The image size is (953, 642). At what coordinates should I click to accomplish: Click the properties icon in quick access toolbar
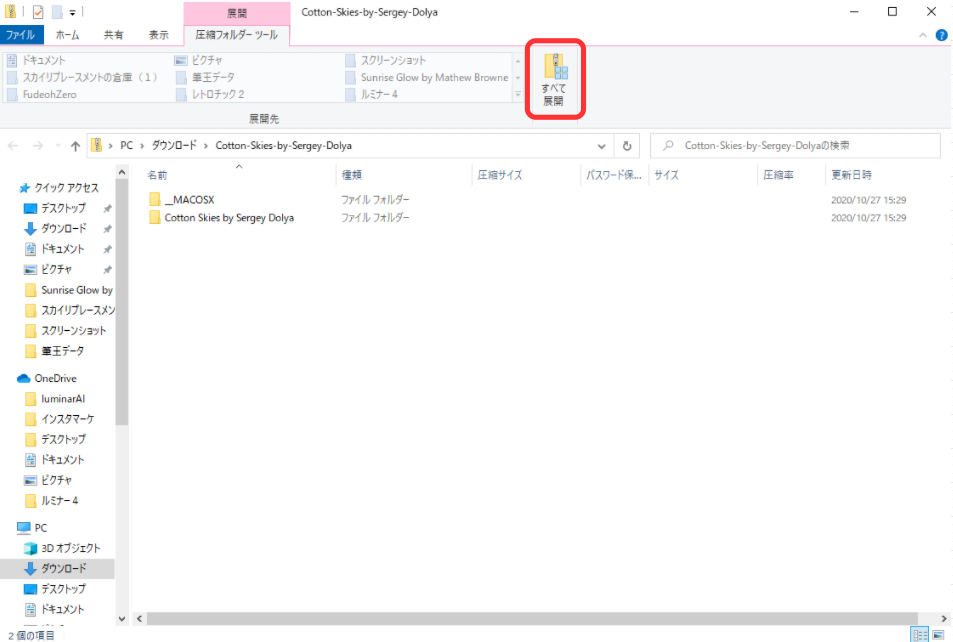pos(38,12)
